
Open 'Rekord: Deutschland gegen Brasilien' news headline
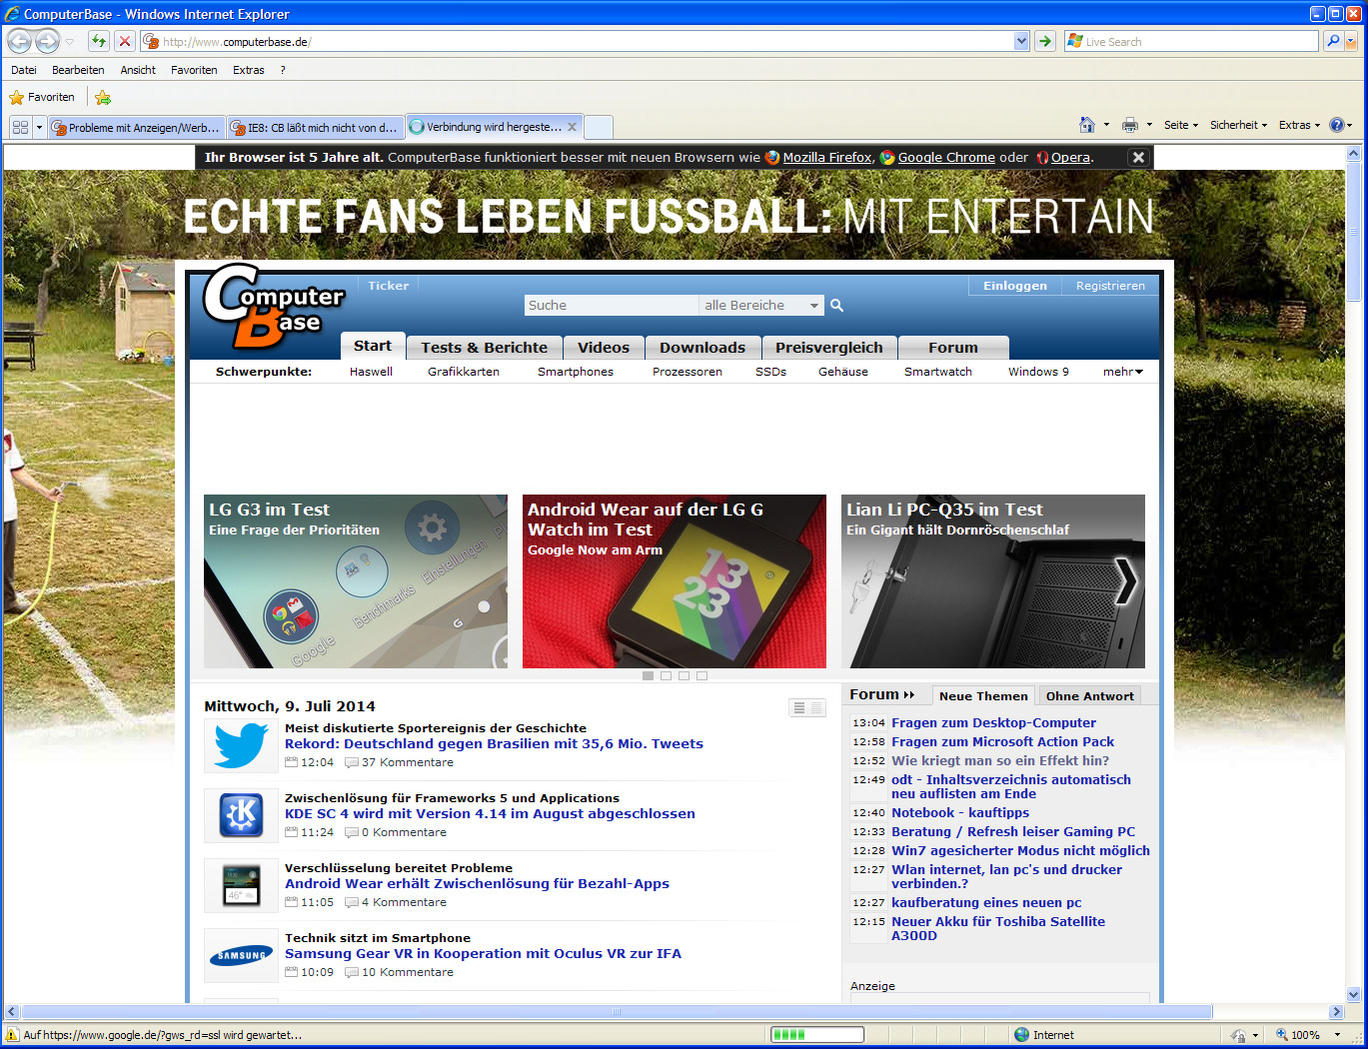(x=494, y=743)
